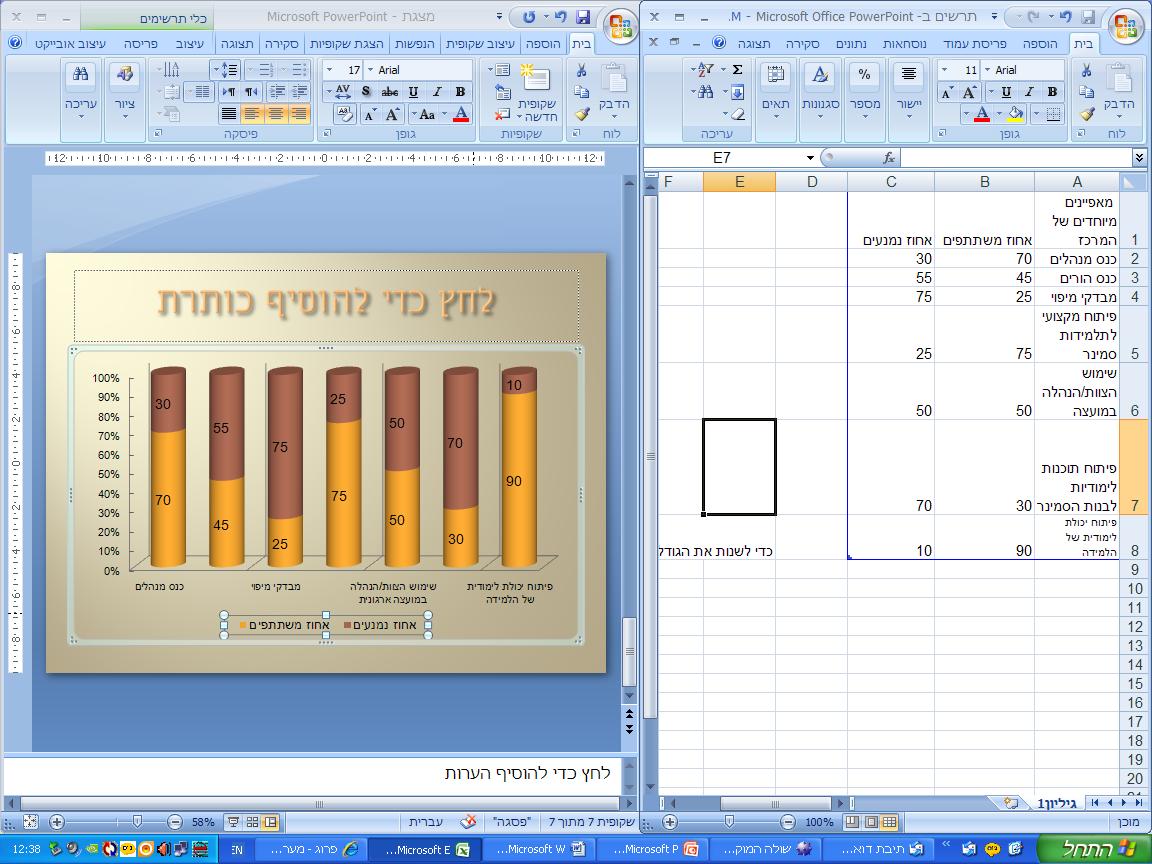The height and width of the screenshot is (864, 1152).
Task: Click the Find binoculars icon in Excel editing group
Action: point(704,92)
